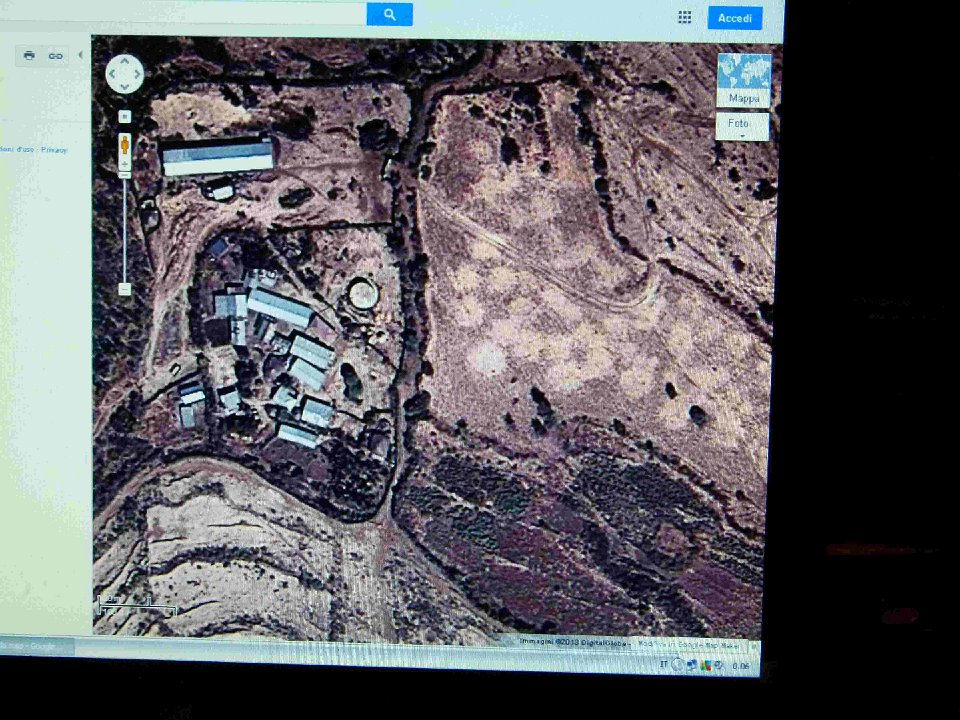Screen dimensions: 960x720
Task: Click the multicolored tray icon
Action: click(705, 666)
